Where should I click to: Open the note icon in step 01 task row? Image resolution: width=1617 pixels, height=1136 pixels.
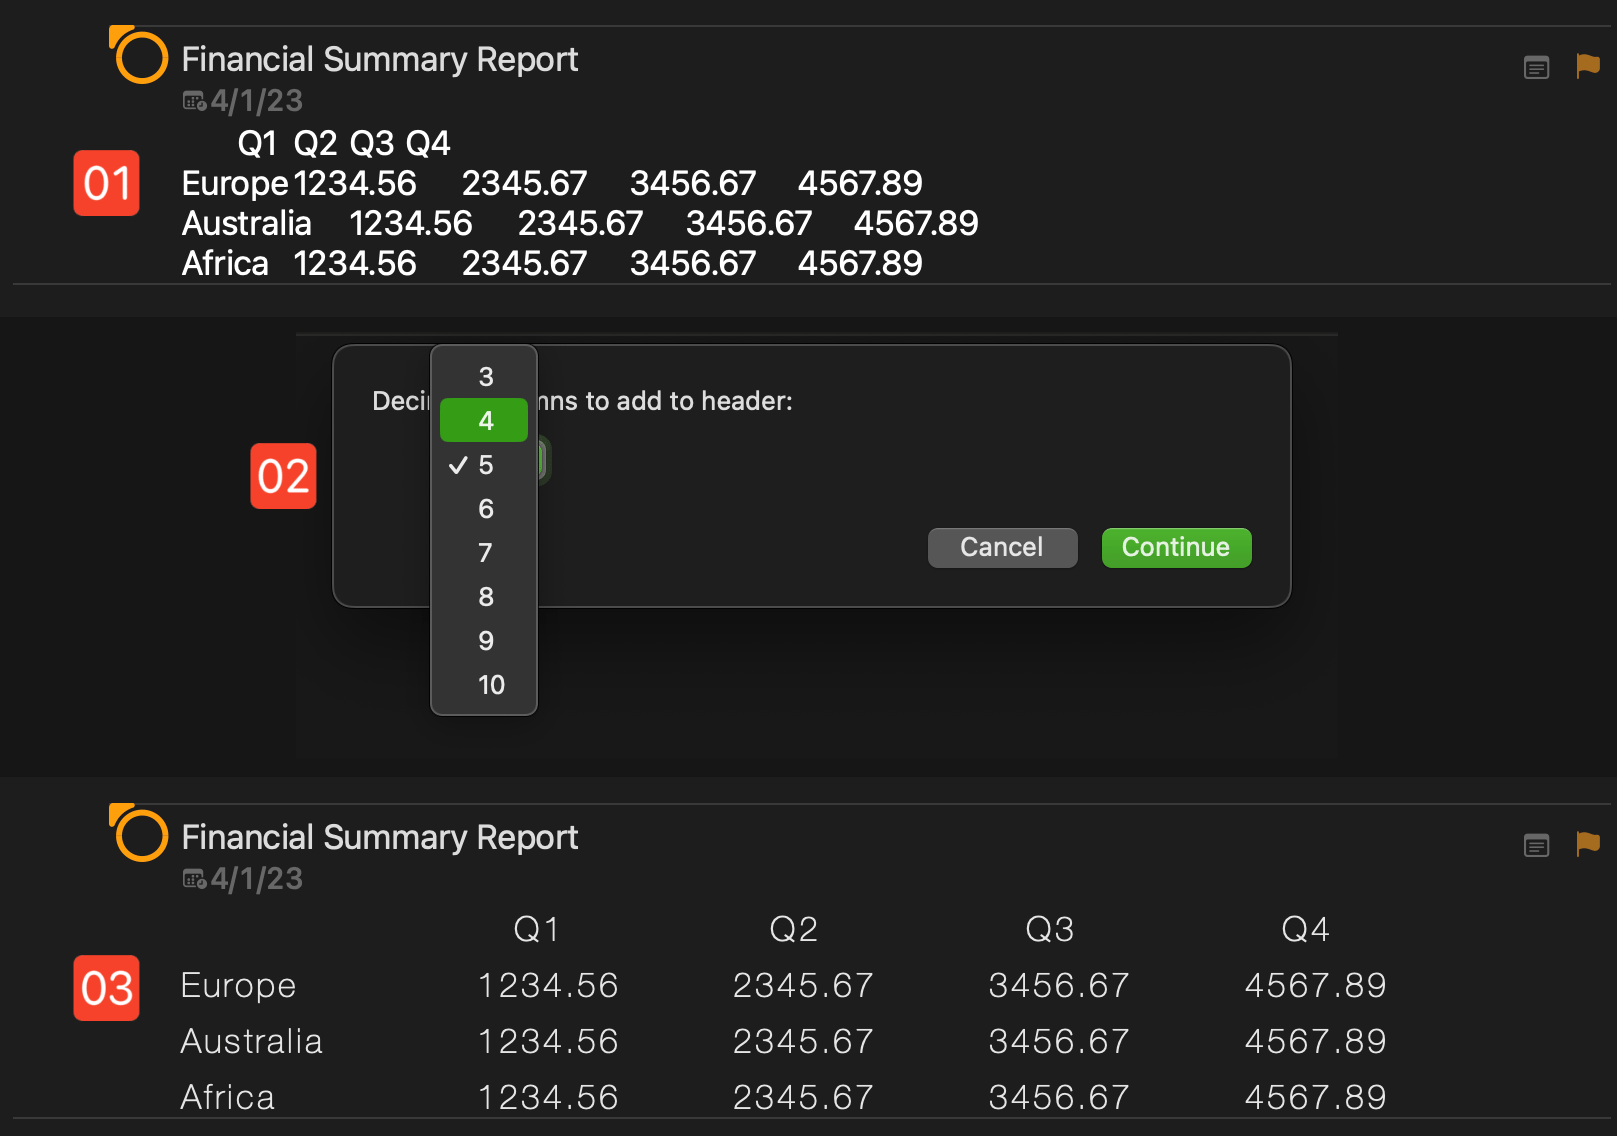click(1536, 68)
